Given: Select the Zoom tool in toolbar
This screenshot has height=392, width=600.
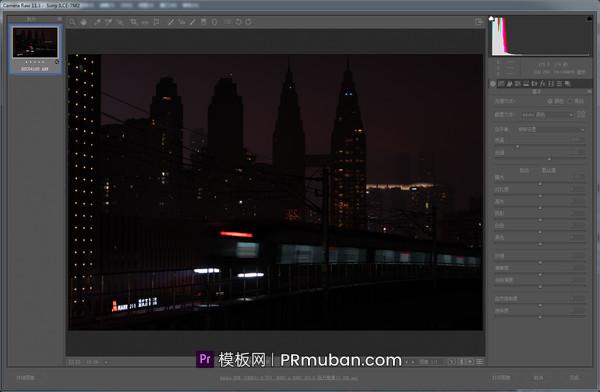Looking at the screenshot, I should click(x=72, y=22).
